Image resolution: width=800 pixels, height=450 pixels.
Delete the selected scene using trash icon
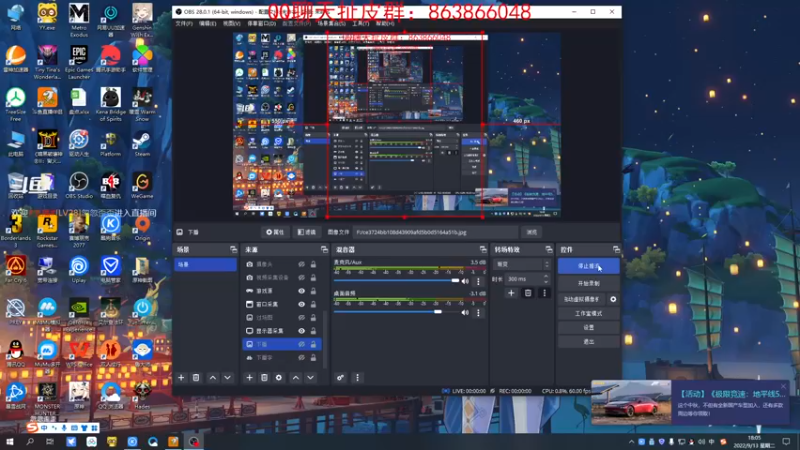196,378
